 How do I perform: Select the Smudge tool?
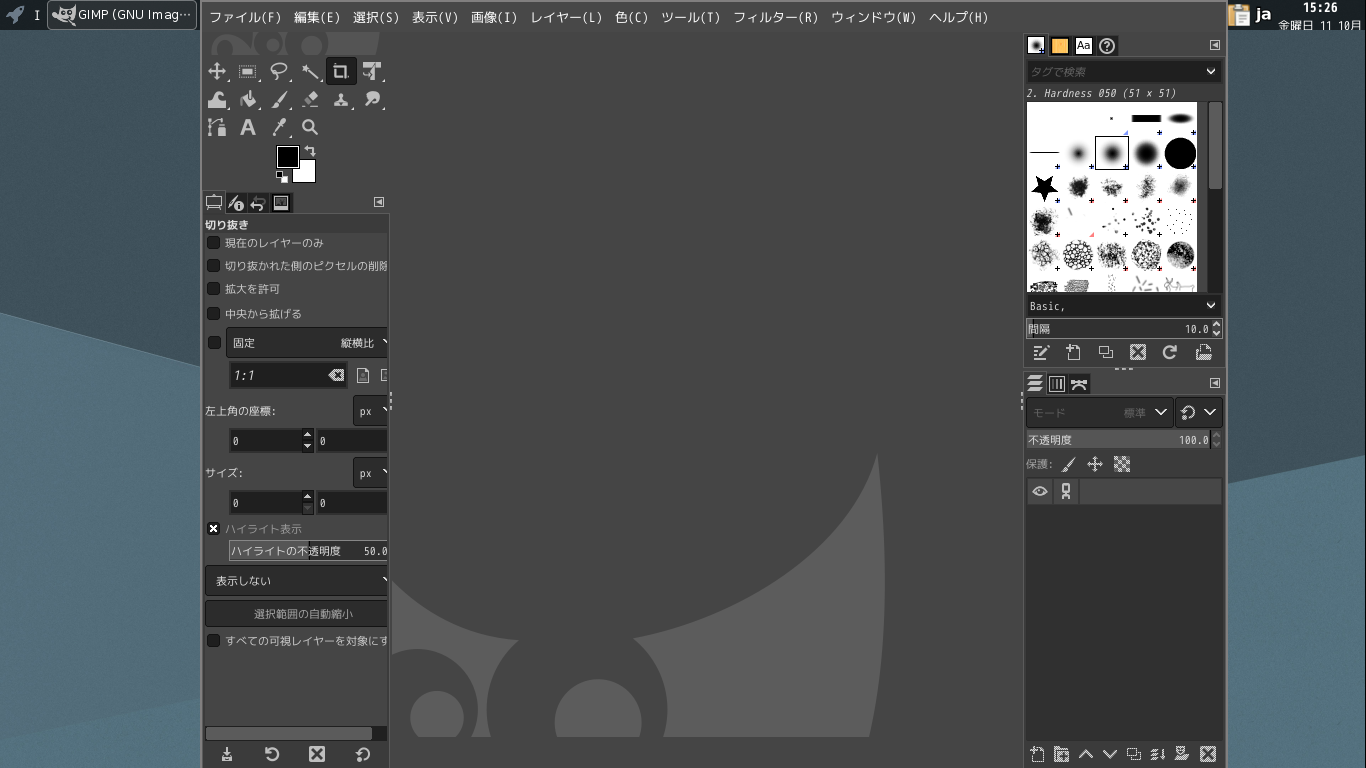coord(372,99)
